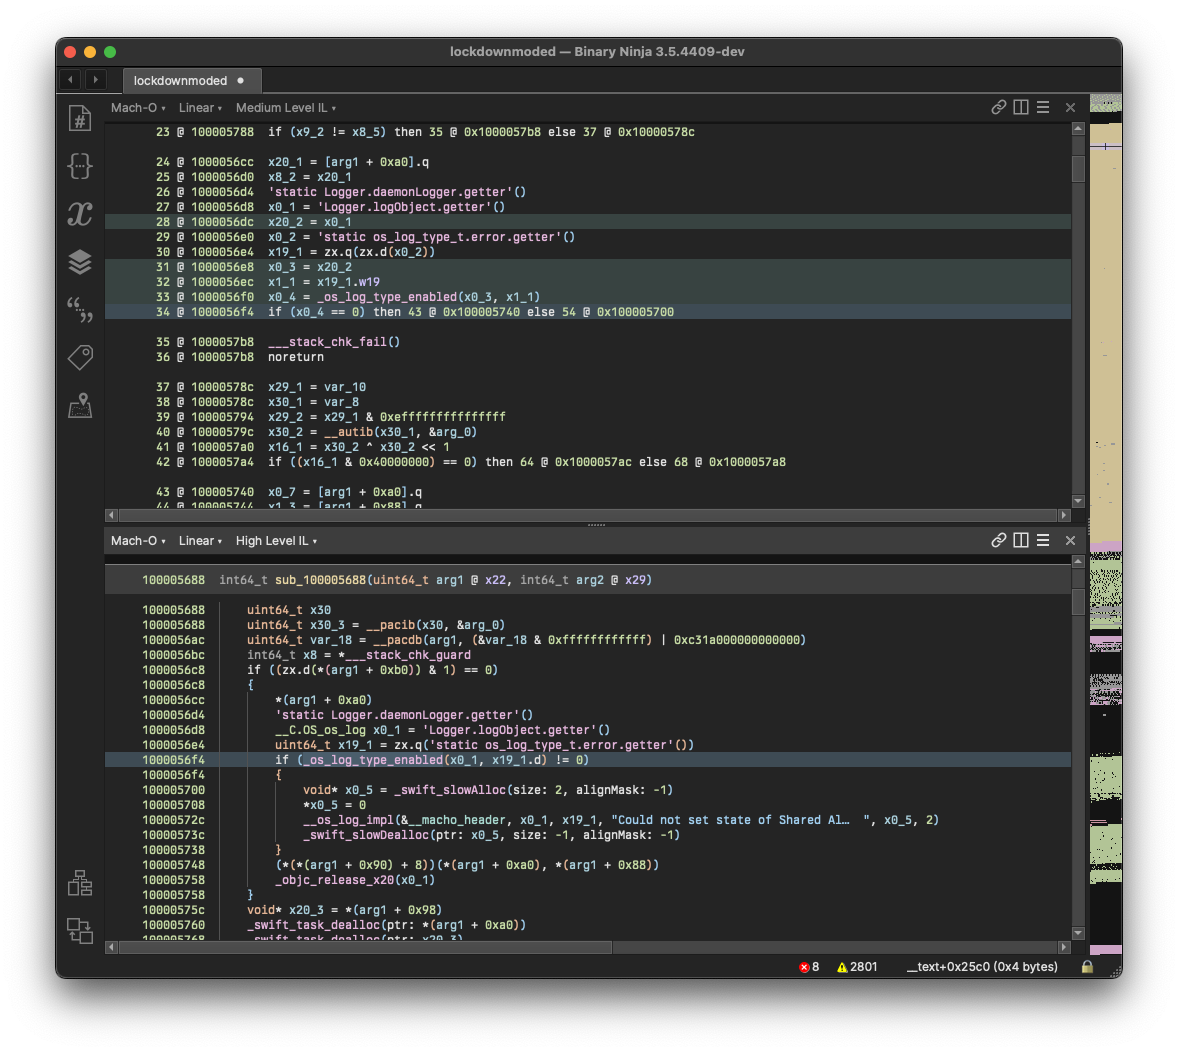
Task: Open the High Level IL view dropdown
Action: (270, 541)
